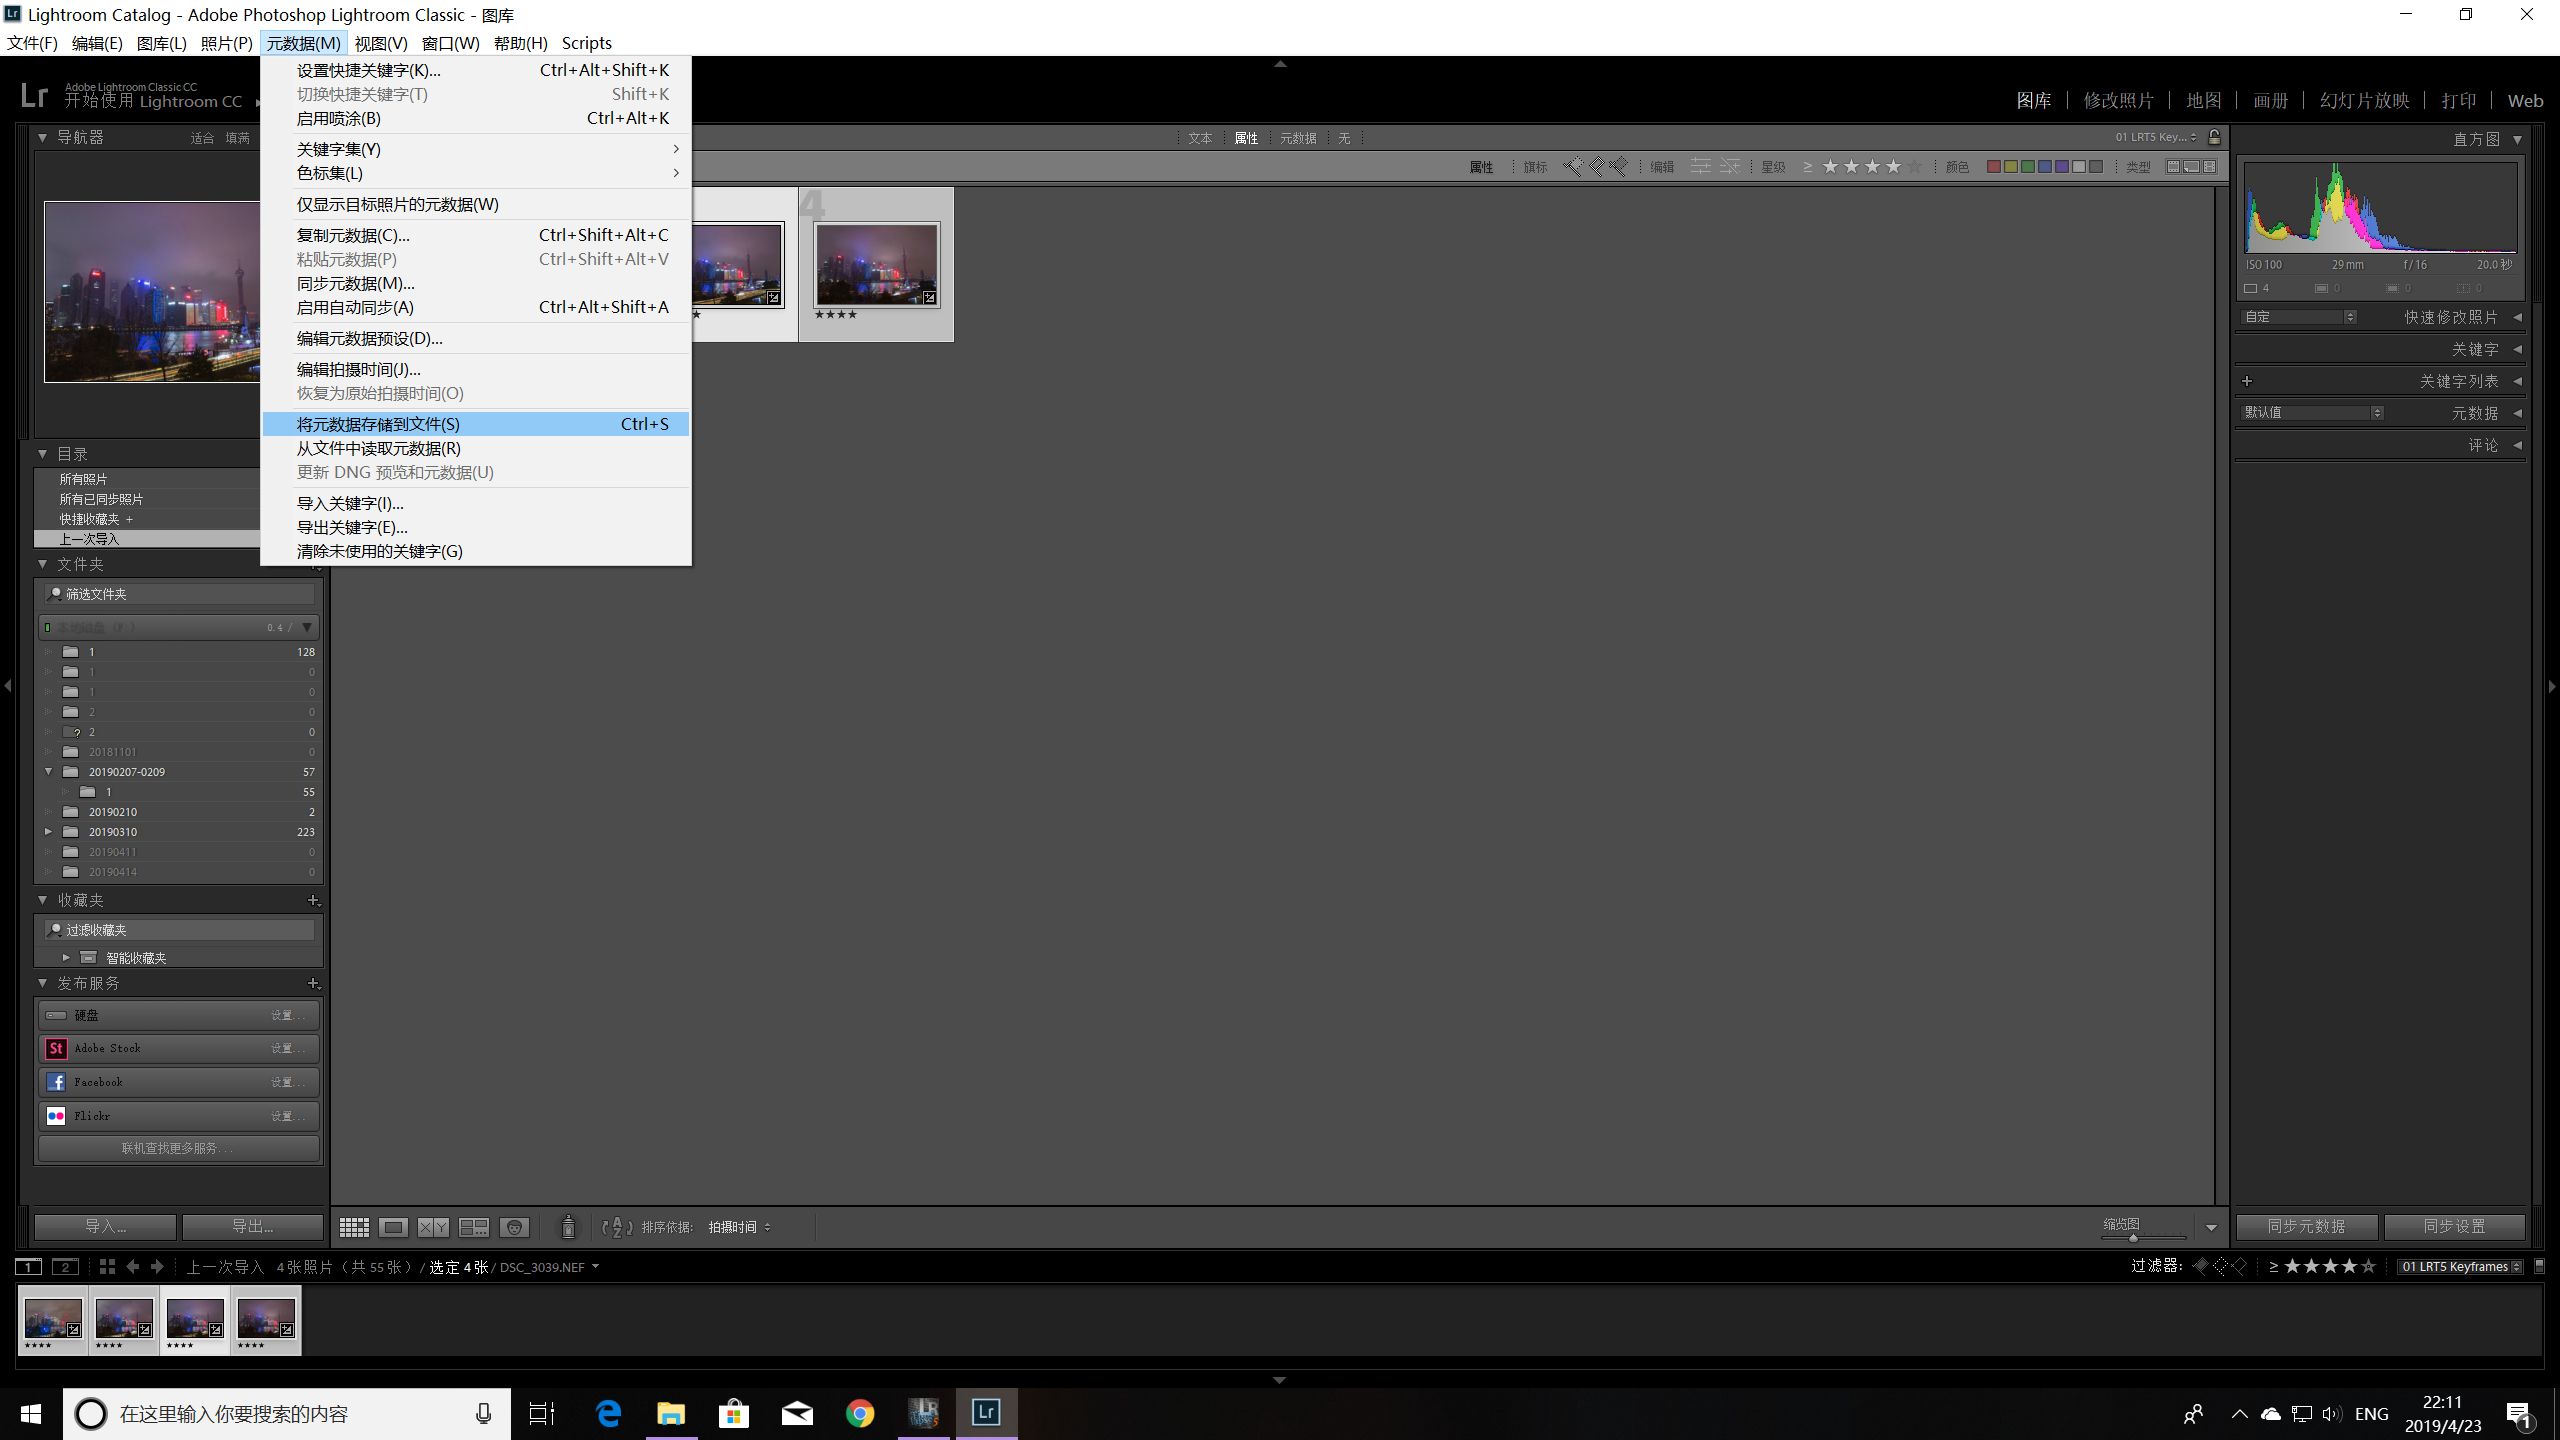Screen dimensions: 2560x1440
Task: Toggle the flagged photos filter
Action: tap(1573, 167)
